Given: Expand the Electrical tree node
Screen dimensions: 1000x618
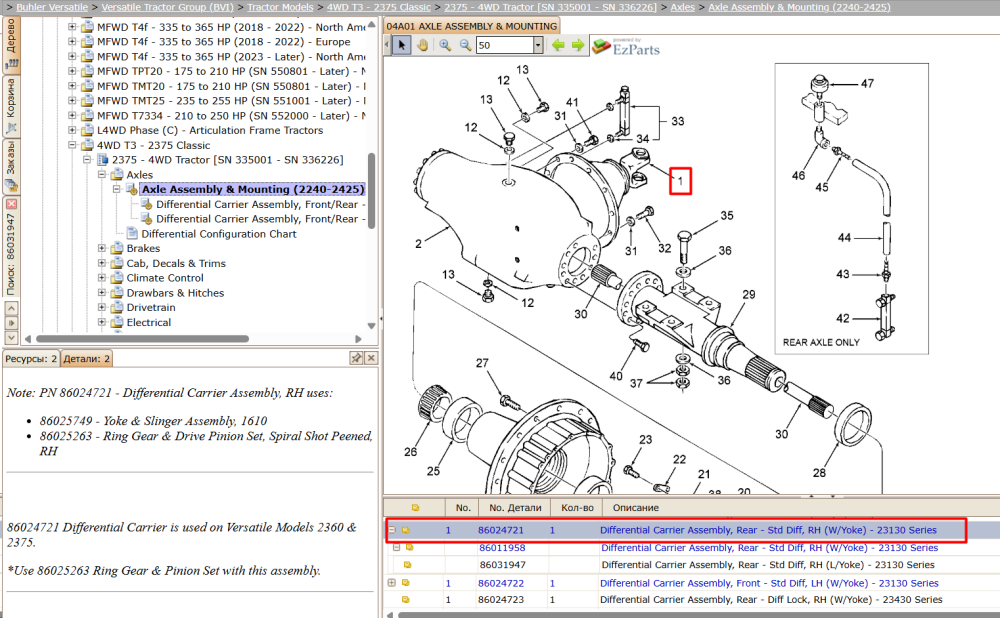Looking at the screenshot, I should pos(101,322).
